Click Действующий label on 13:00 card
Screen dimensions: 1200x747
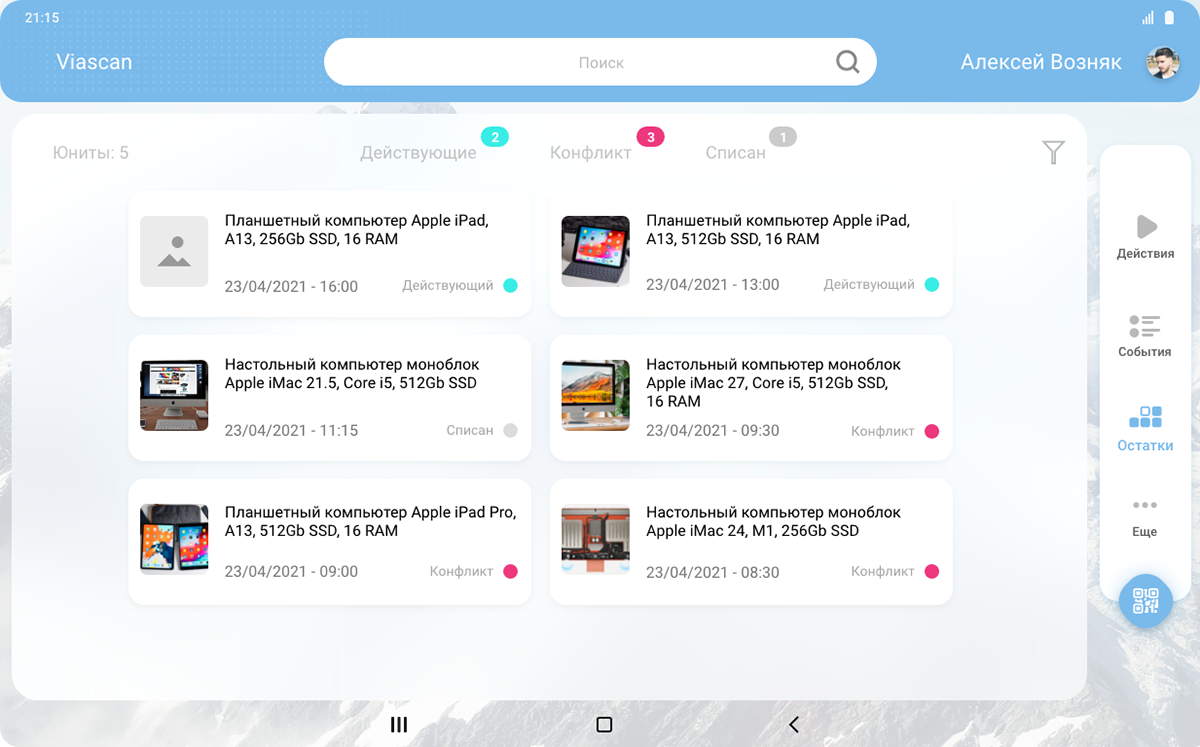pos(869,285)
